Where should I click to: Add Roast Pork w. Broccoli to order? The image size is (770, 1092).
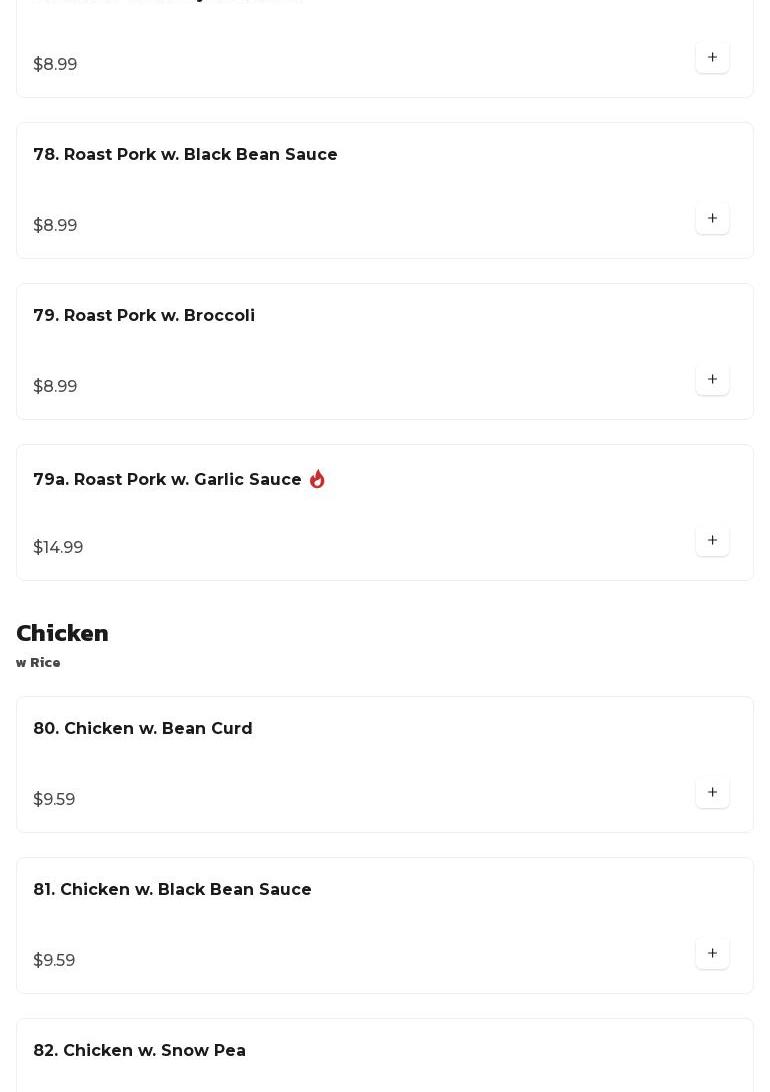(x=712, y=379)
